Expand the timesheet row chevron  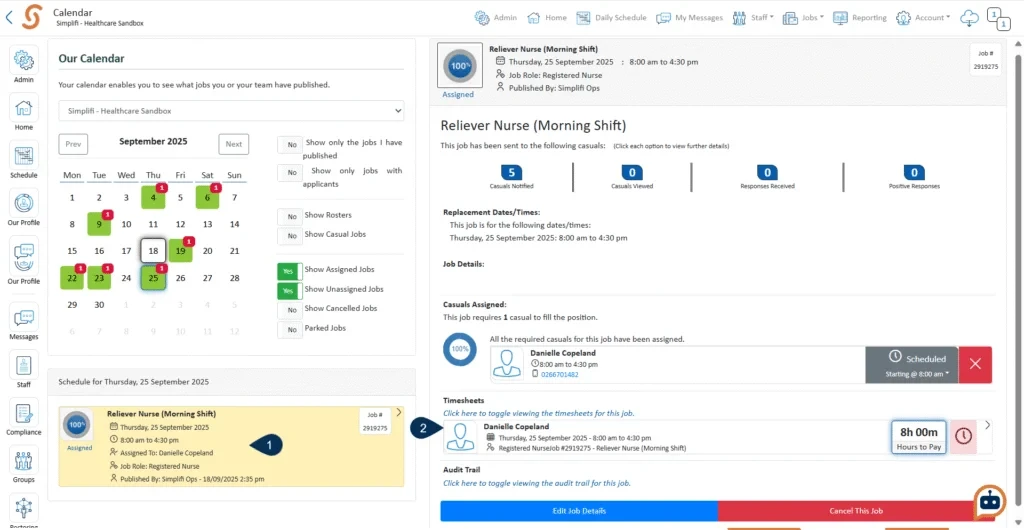click(987, 425)
